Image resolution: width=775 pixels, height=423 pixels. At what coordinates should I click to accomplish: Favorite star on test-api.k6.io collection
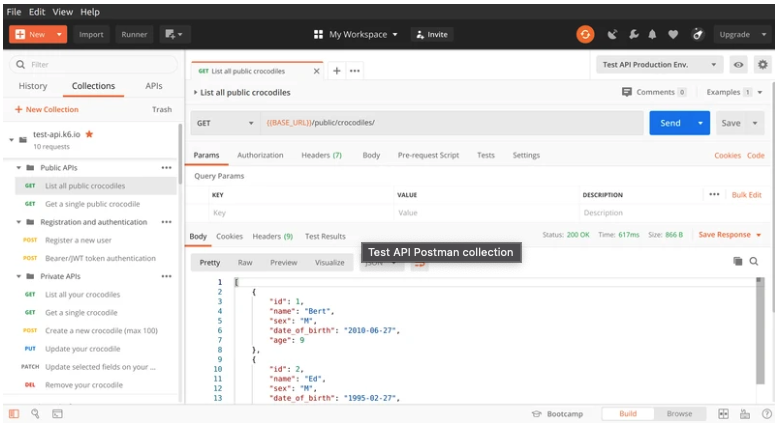(89, 134)
